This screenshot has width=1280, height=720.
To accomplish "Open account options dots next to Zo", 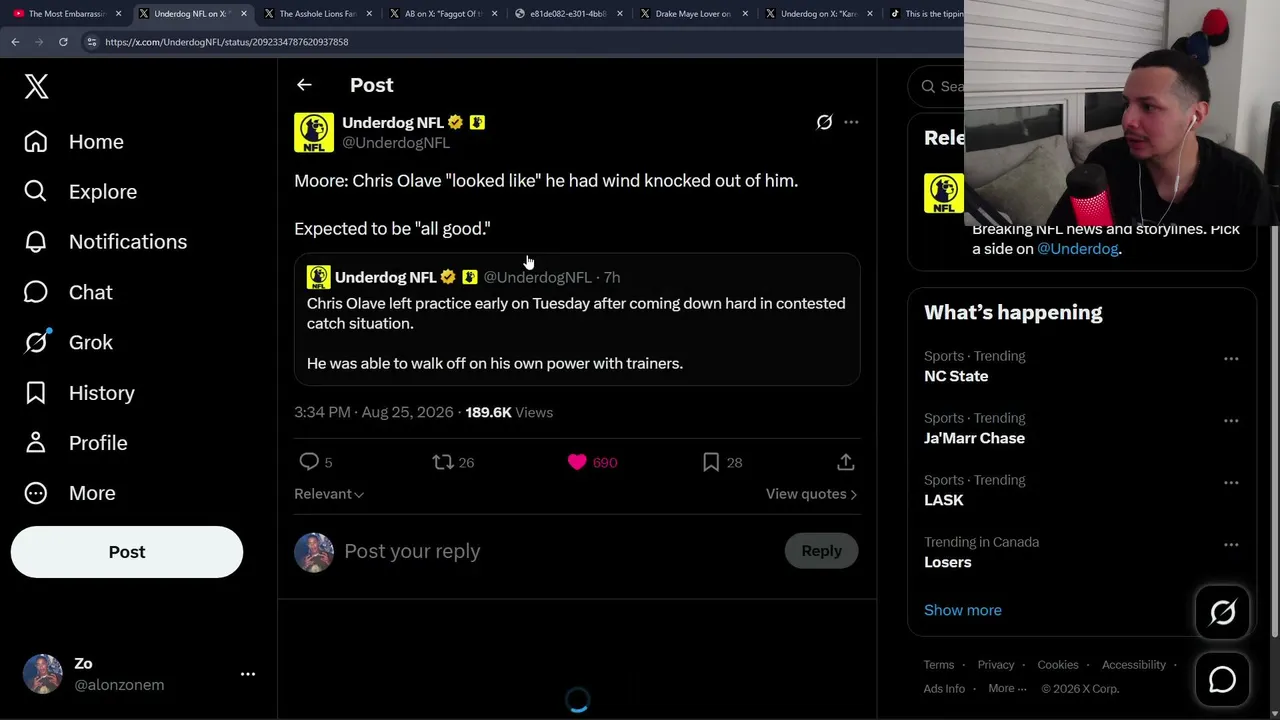I will point(248,674).
